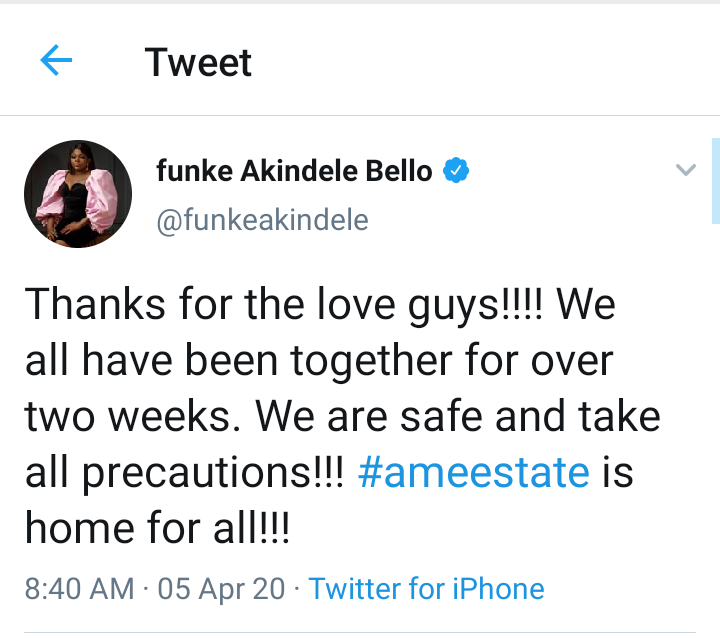Click the 8:40 AM timestamp
Image resolution: width=720 pixels, height=638 pixels.
click(79, 588)
